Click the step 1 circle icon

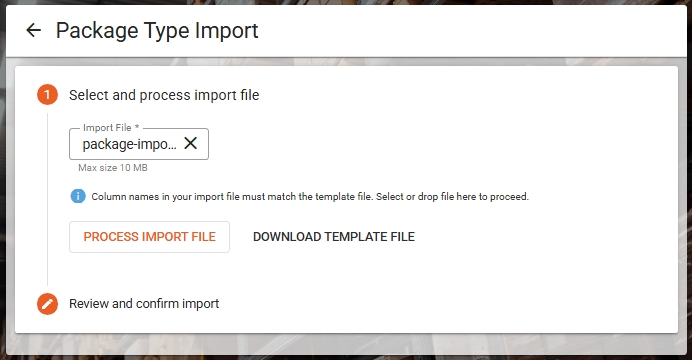(47, 95)
